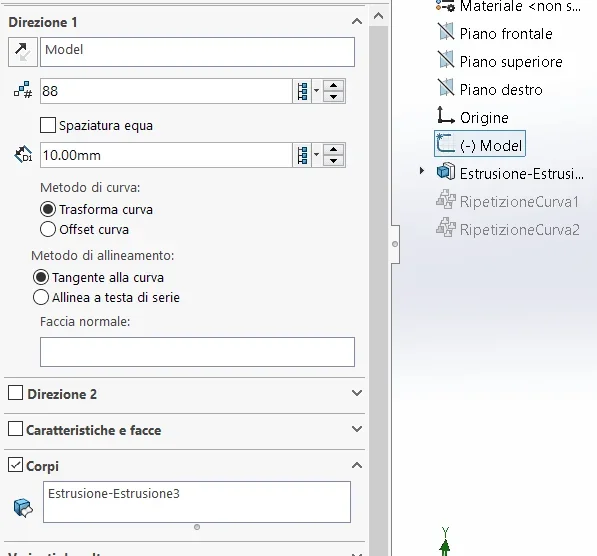Click the RipetizioneCurva2 pattern icon
Screen dimensions: 597x556
[445, 228]
